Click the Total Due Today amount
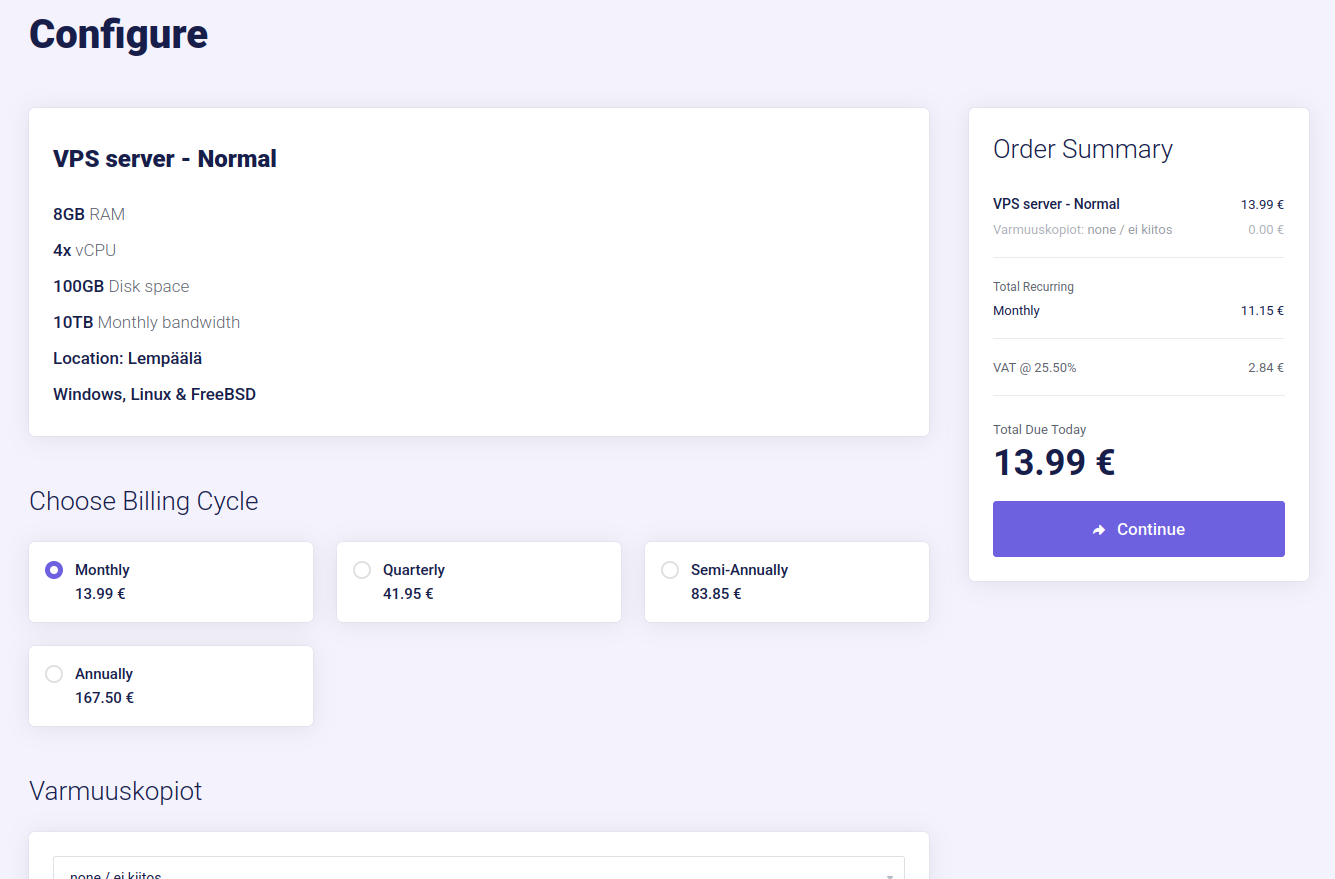Screen dimensions: 1335x879 click(x=1054, y=463)
